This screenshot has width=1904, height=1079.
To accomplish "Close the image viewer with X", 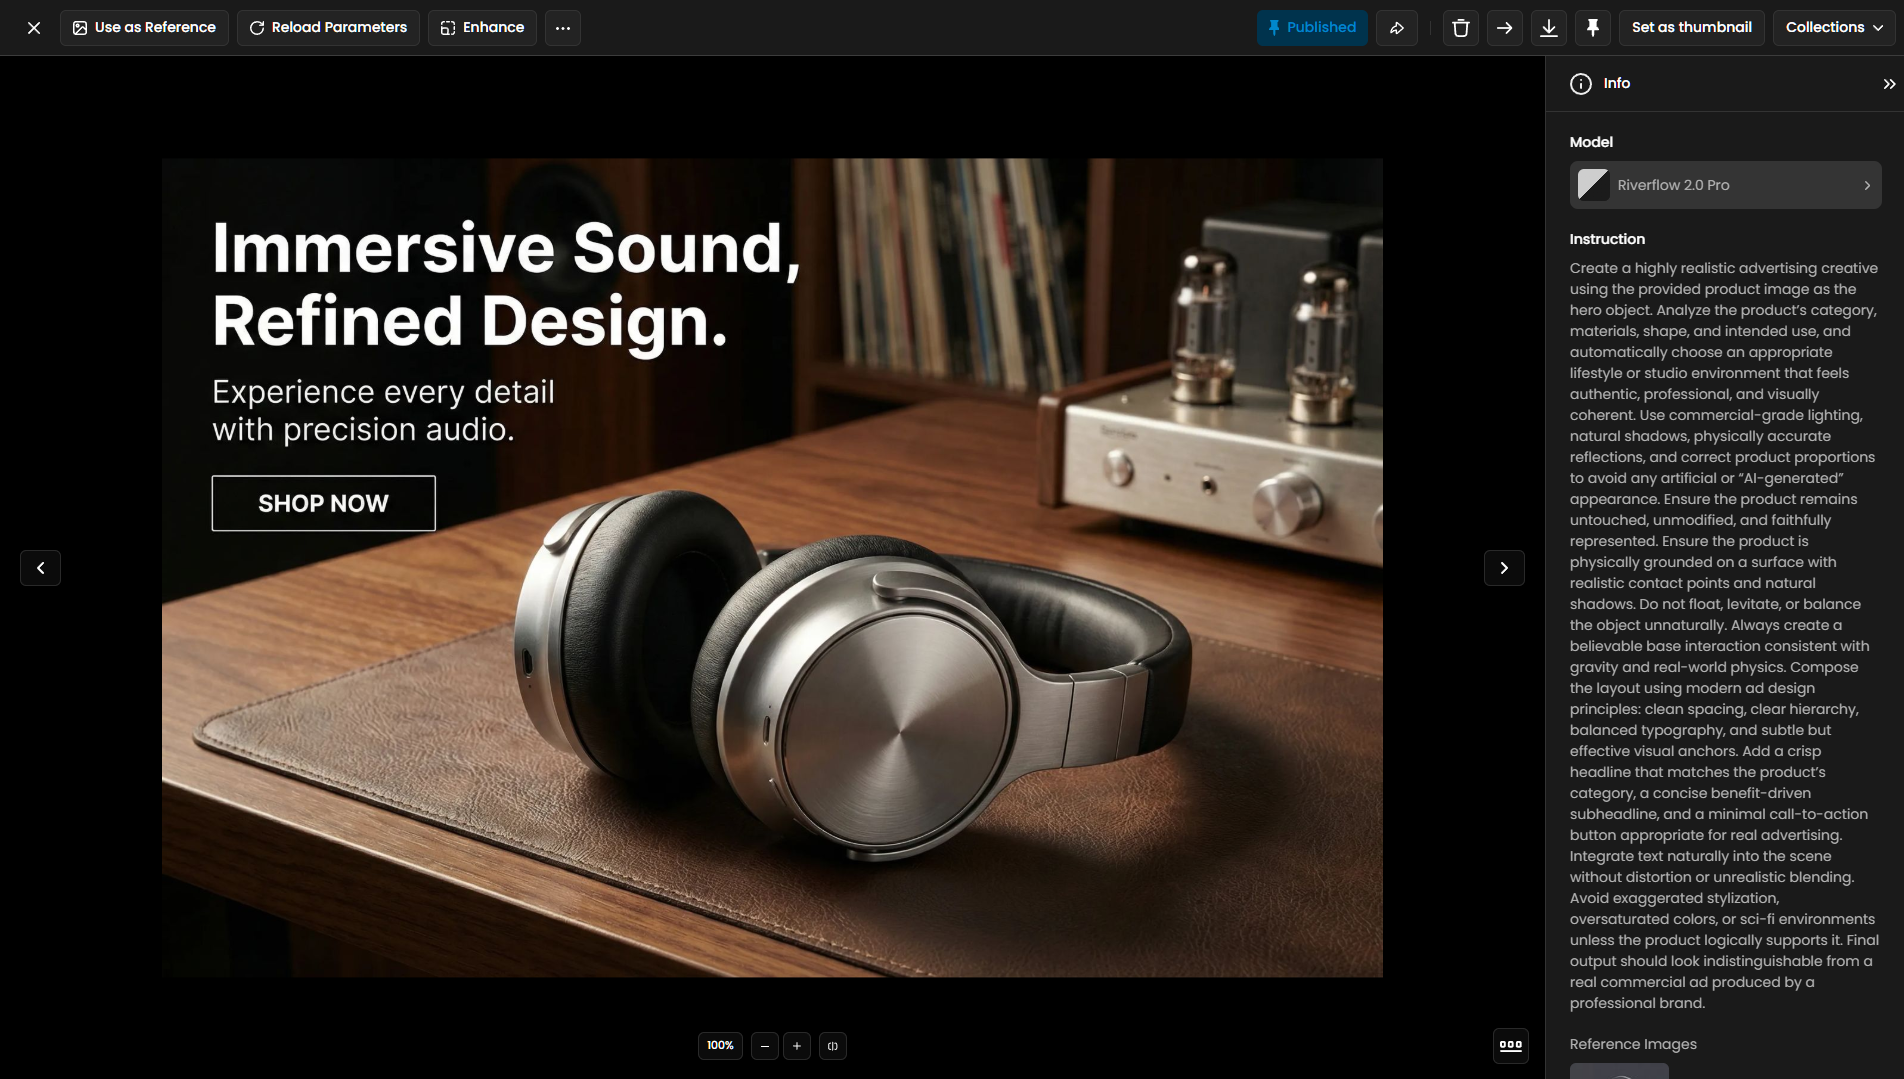I will pyautogui.click(x=34, y=28).
